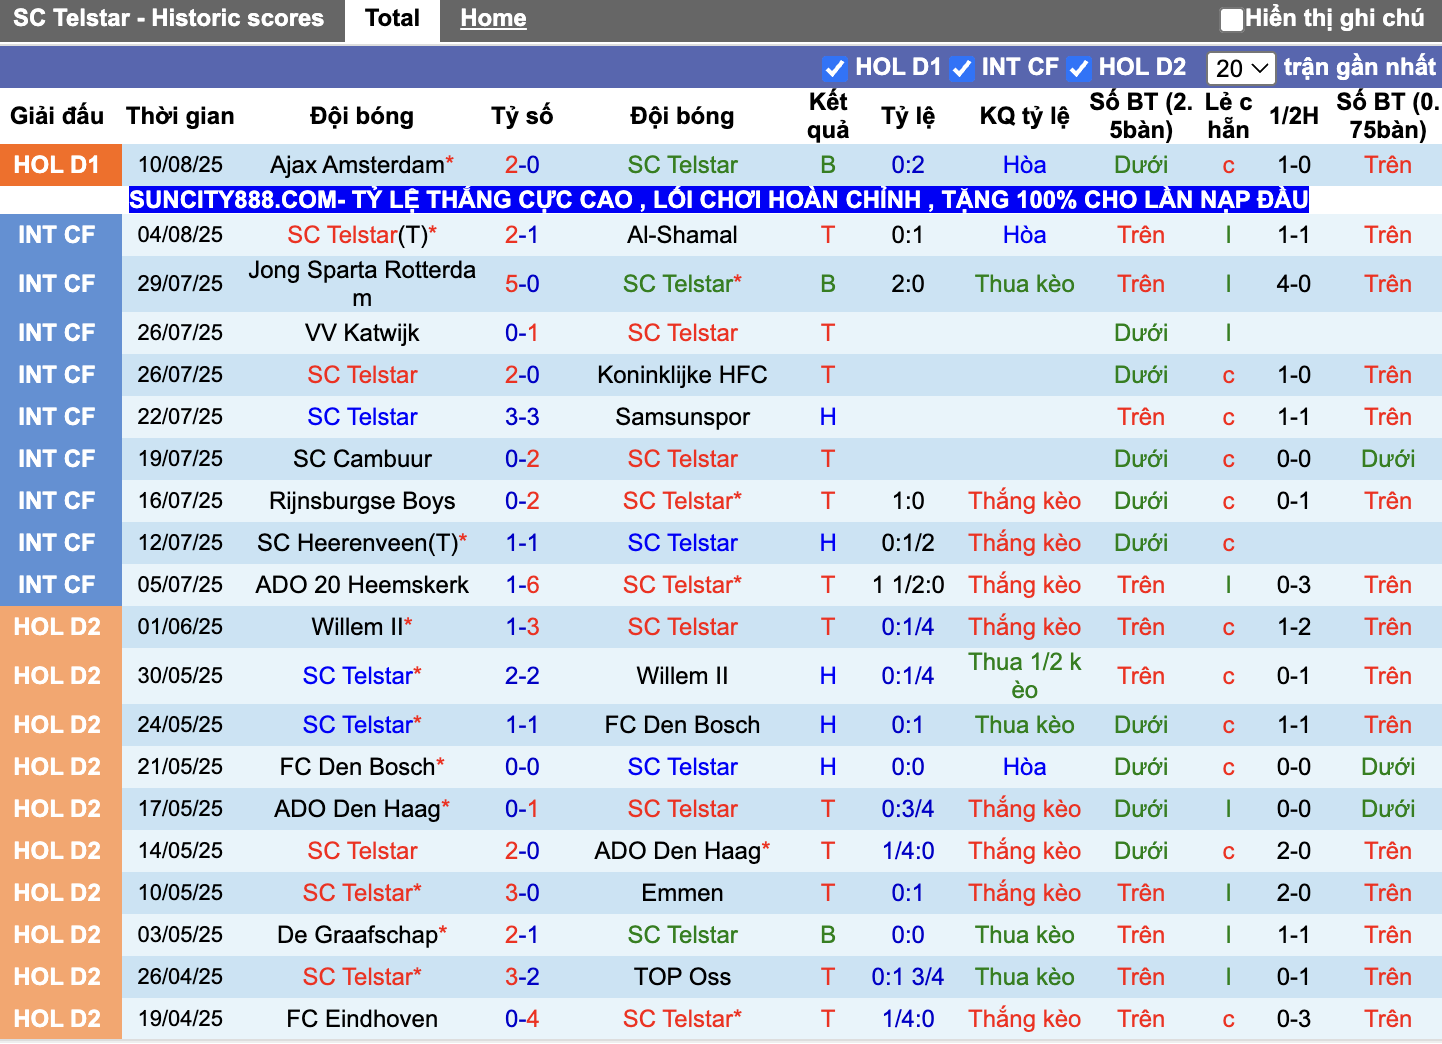Click the 0:1 3/4 odds on 26/04/25

pyautogui.click(x=908, y=977)
